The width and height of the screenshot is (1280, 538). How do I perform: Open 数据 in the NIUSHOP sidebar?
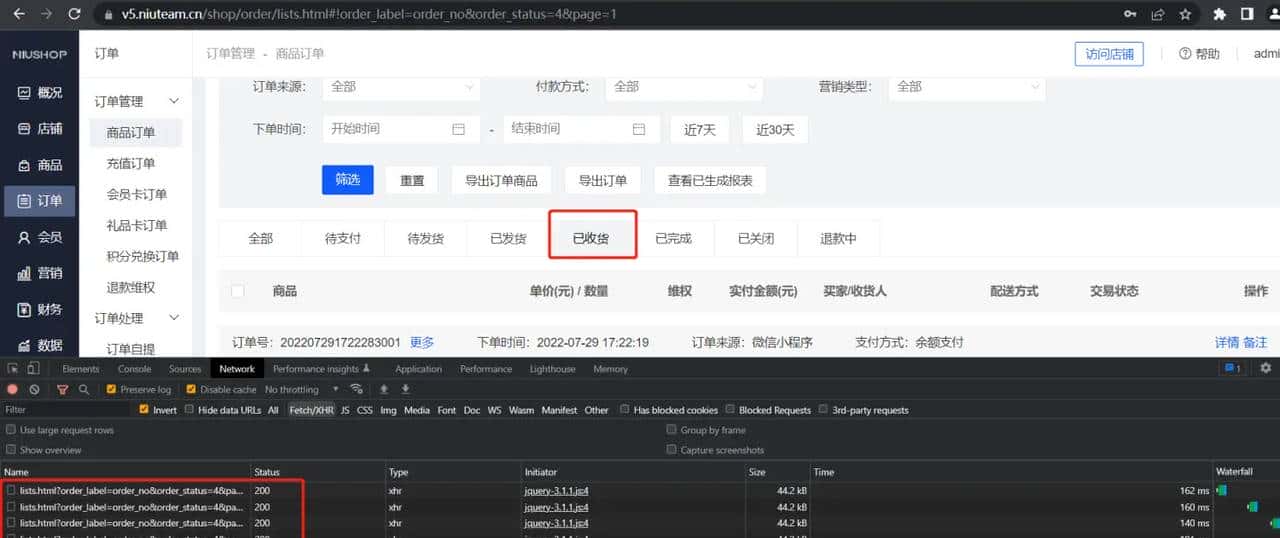[39, 345]
